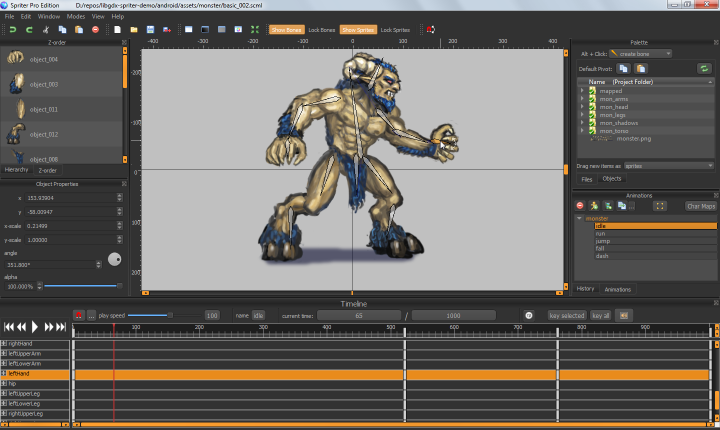
Task: Open the Edit menu
Action: click(x=26, y=17)
